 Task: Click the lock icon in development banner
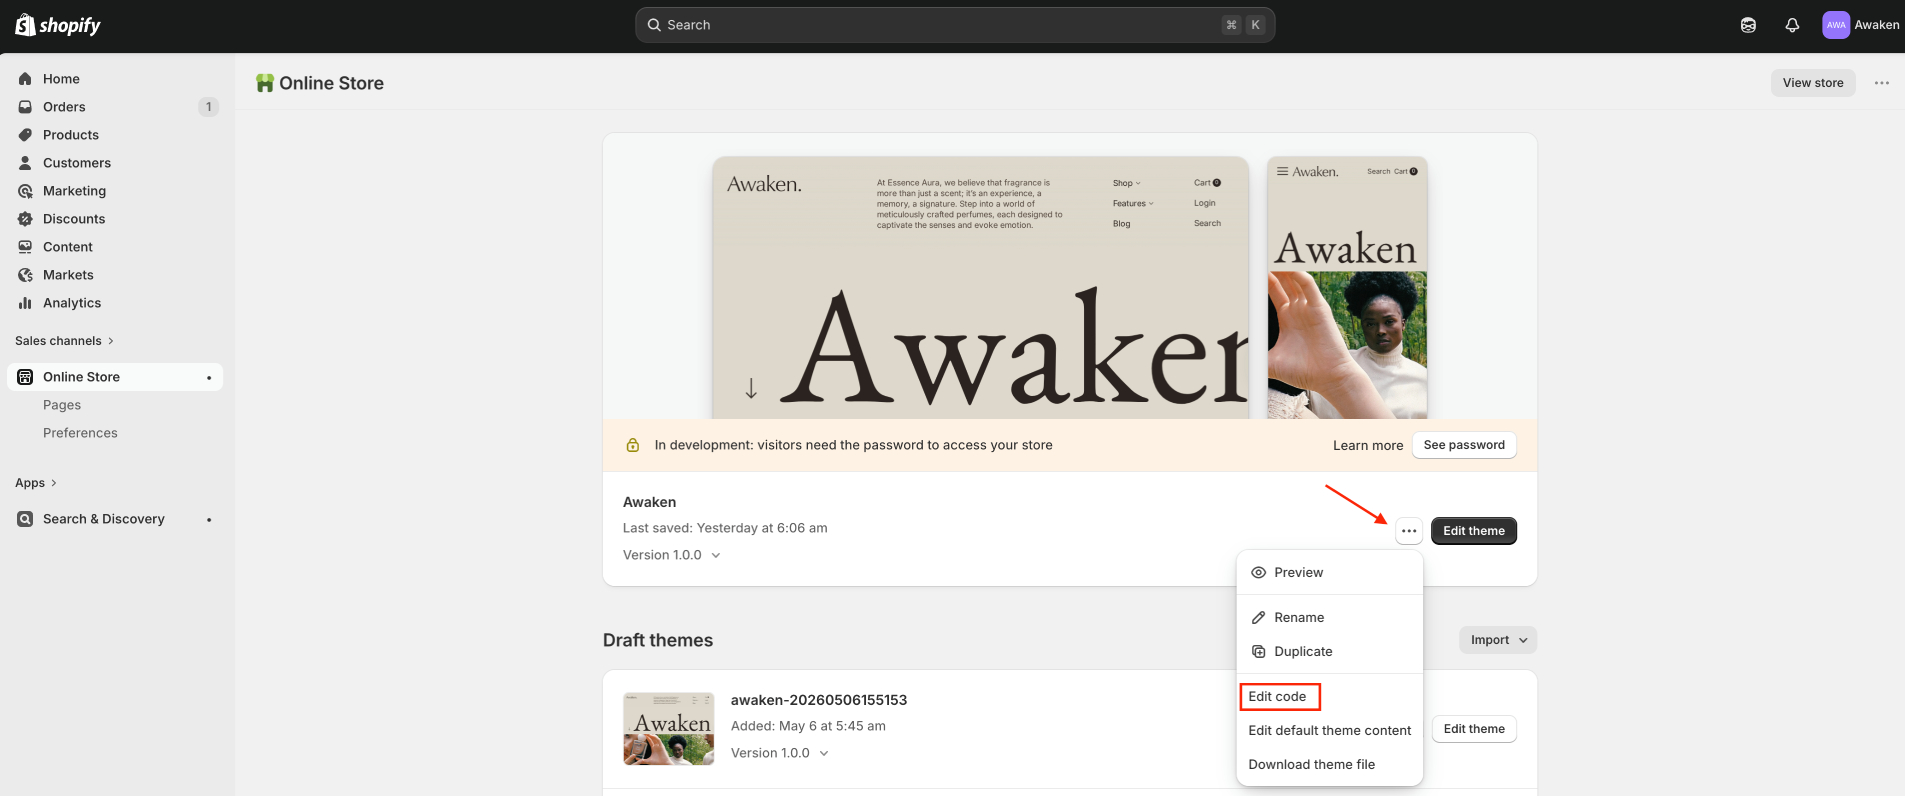tap(633, 445)
